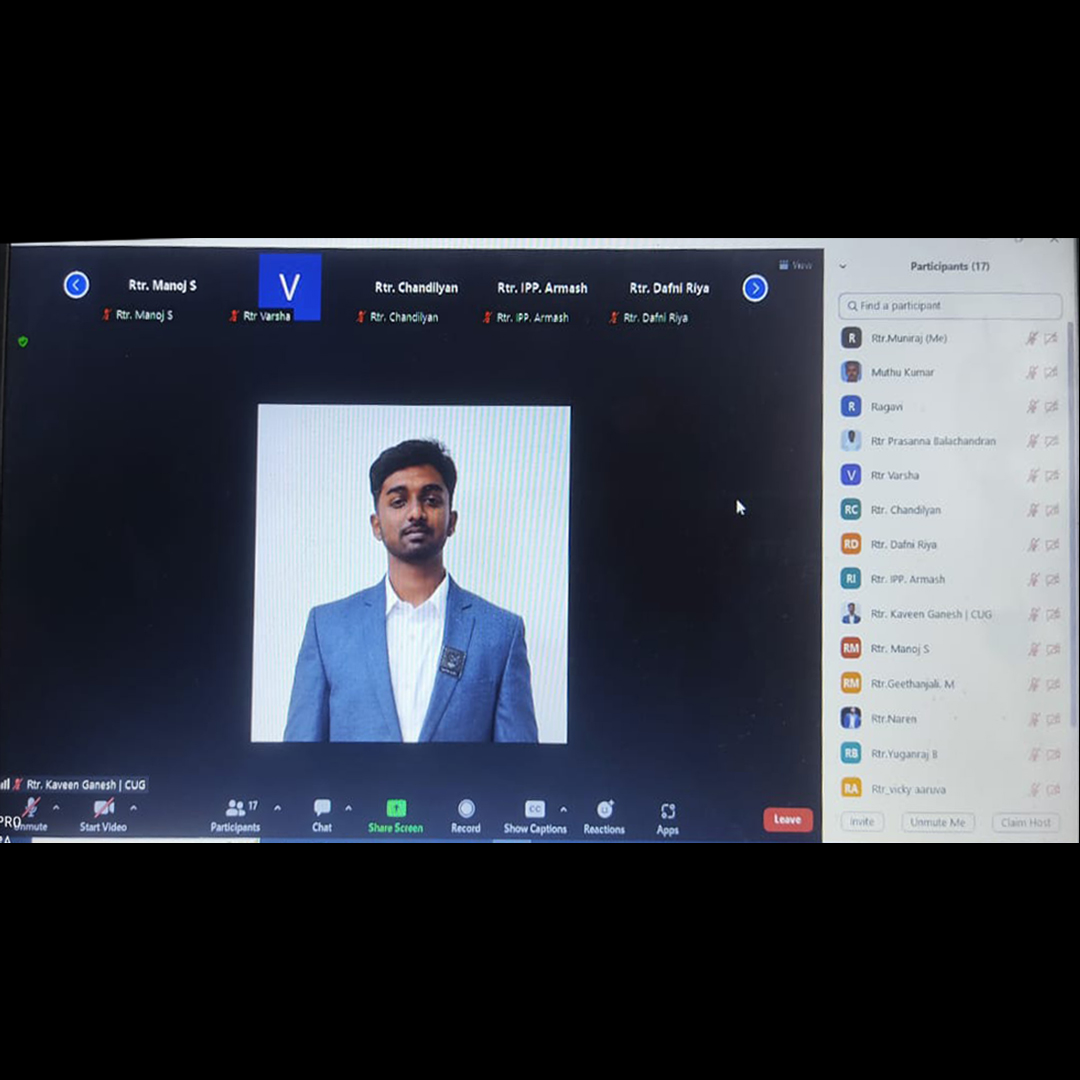Select Rtr. Kaveen Ganesh in participants list
The image size is (1080, 1080).
(x=930, y=614)
